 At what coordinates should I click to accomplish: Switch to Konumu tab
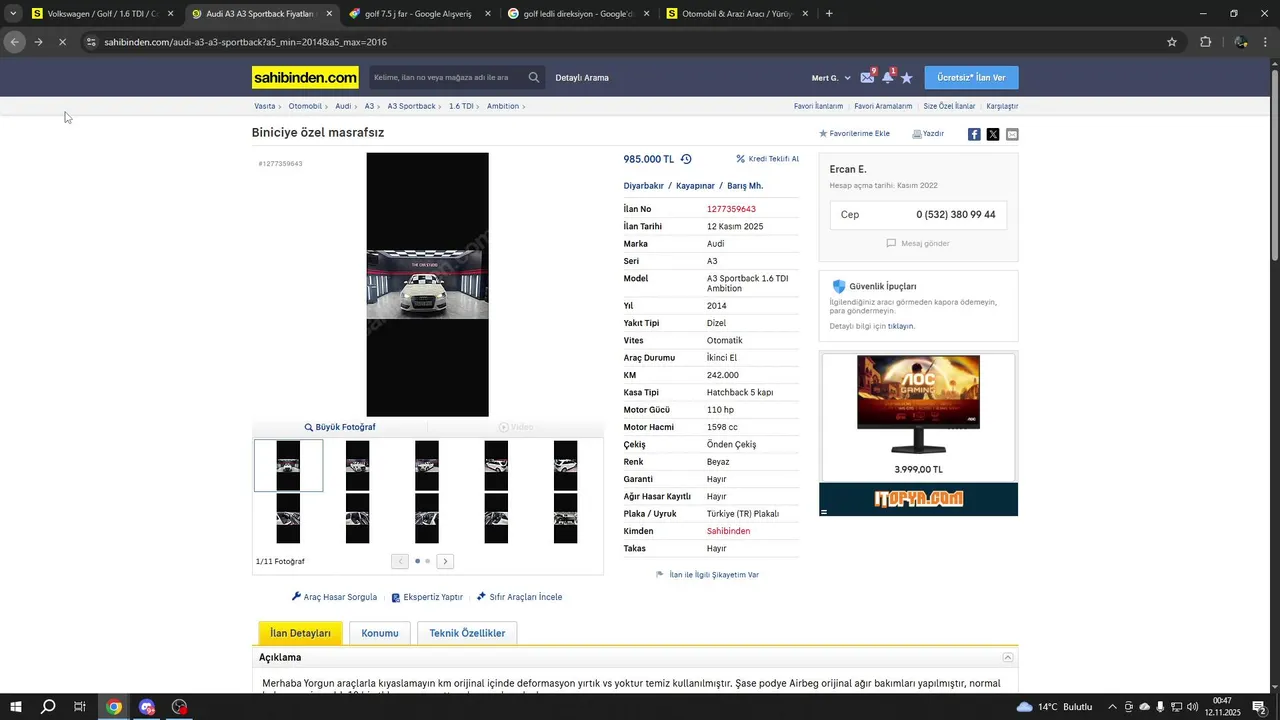(x=380, y=633)
